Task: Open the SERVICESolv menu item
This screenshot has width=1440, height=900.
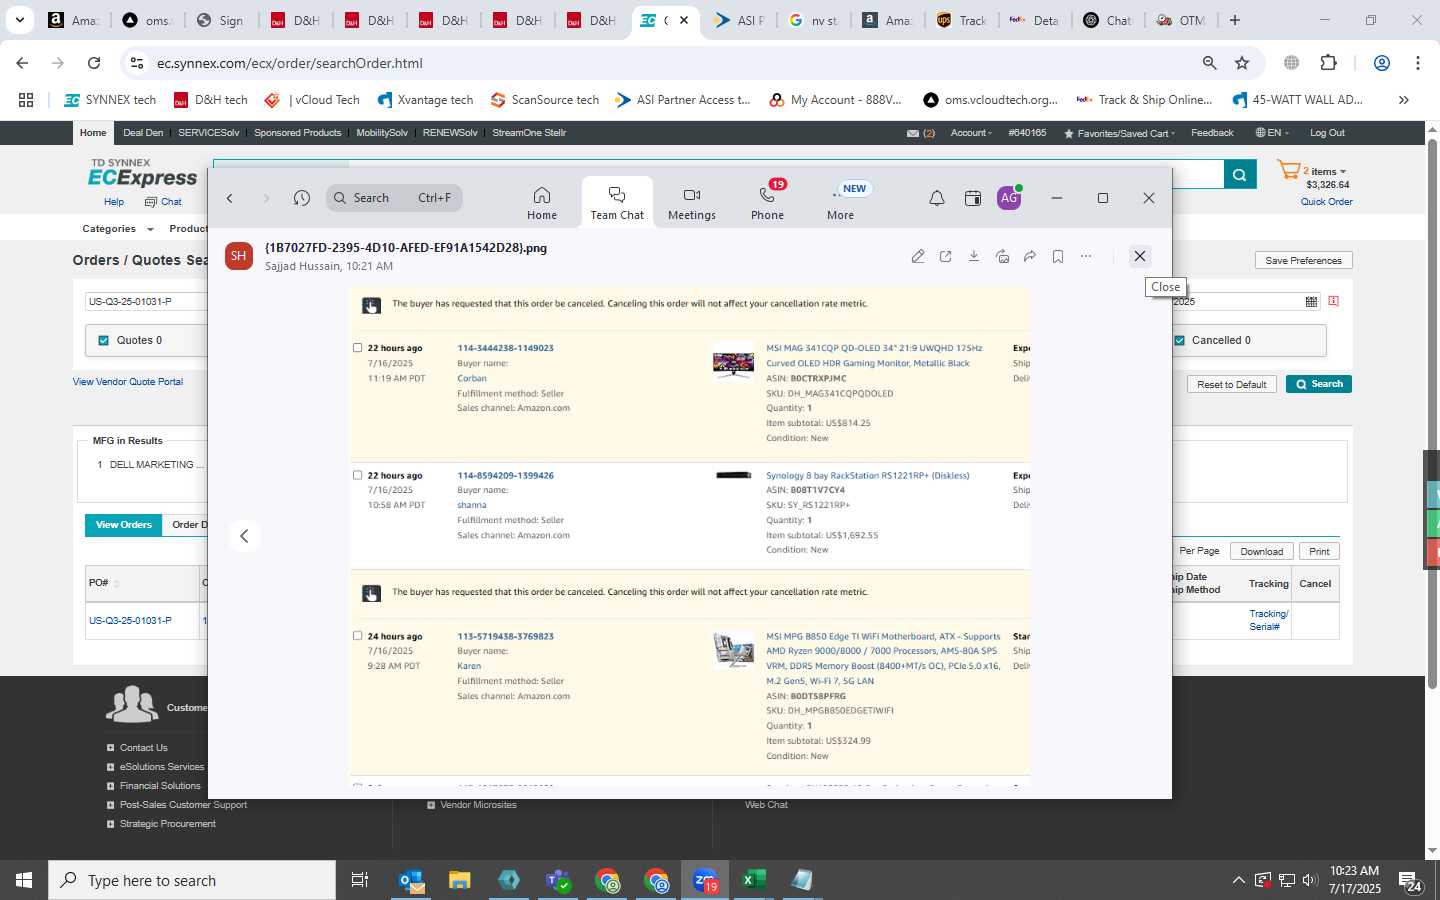Action: [x=208, y=133]
